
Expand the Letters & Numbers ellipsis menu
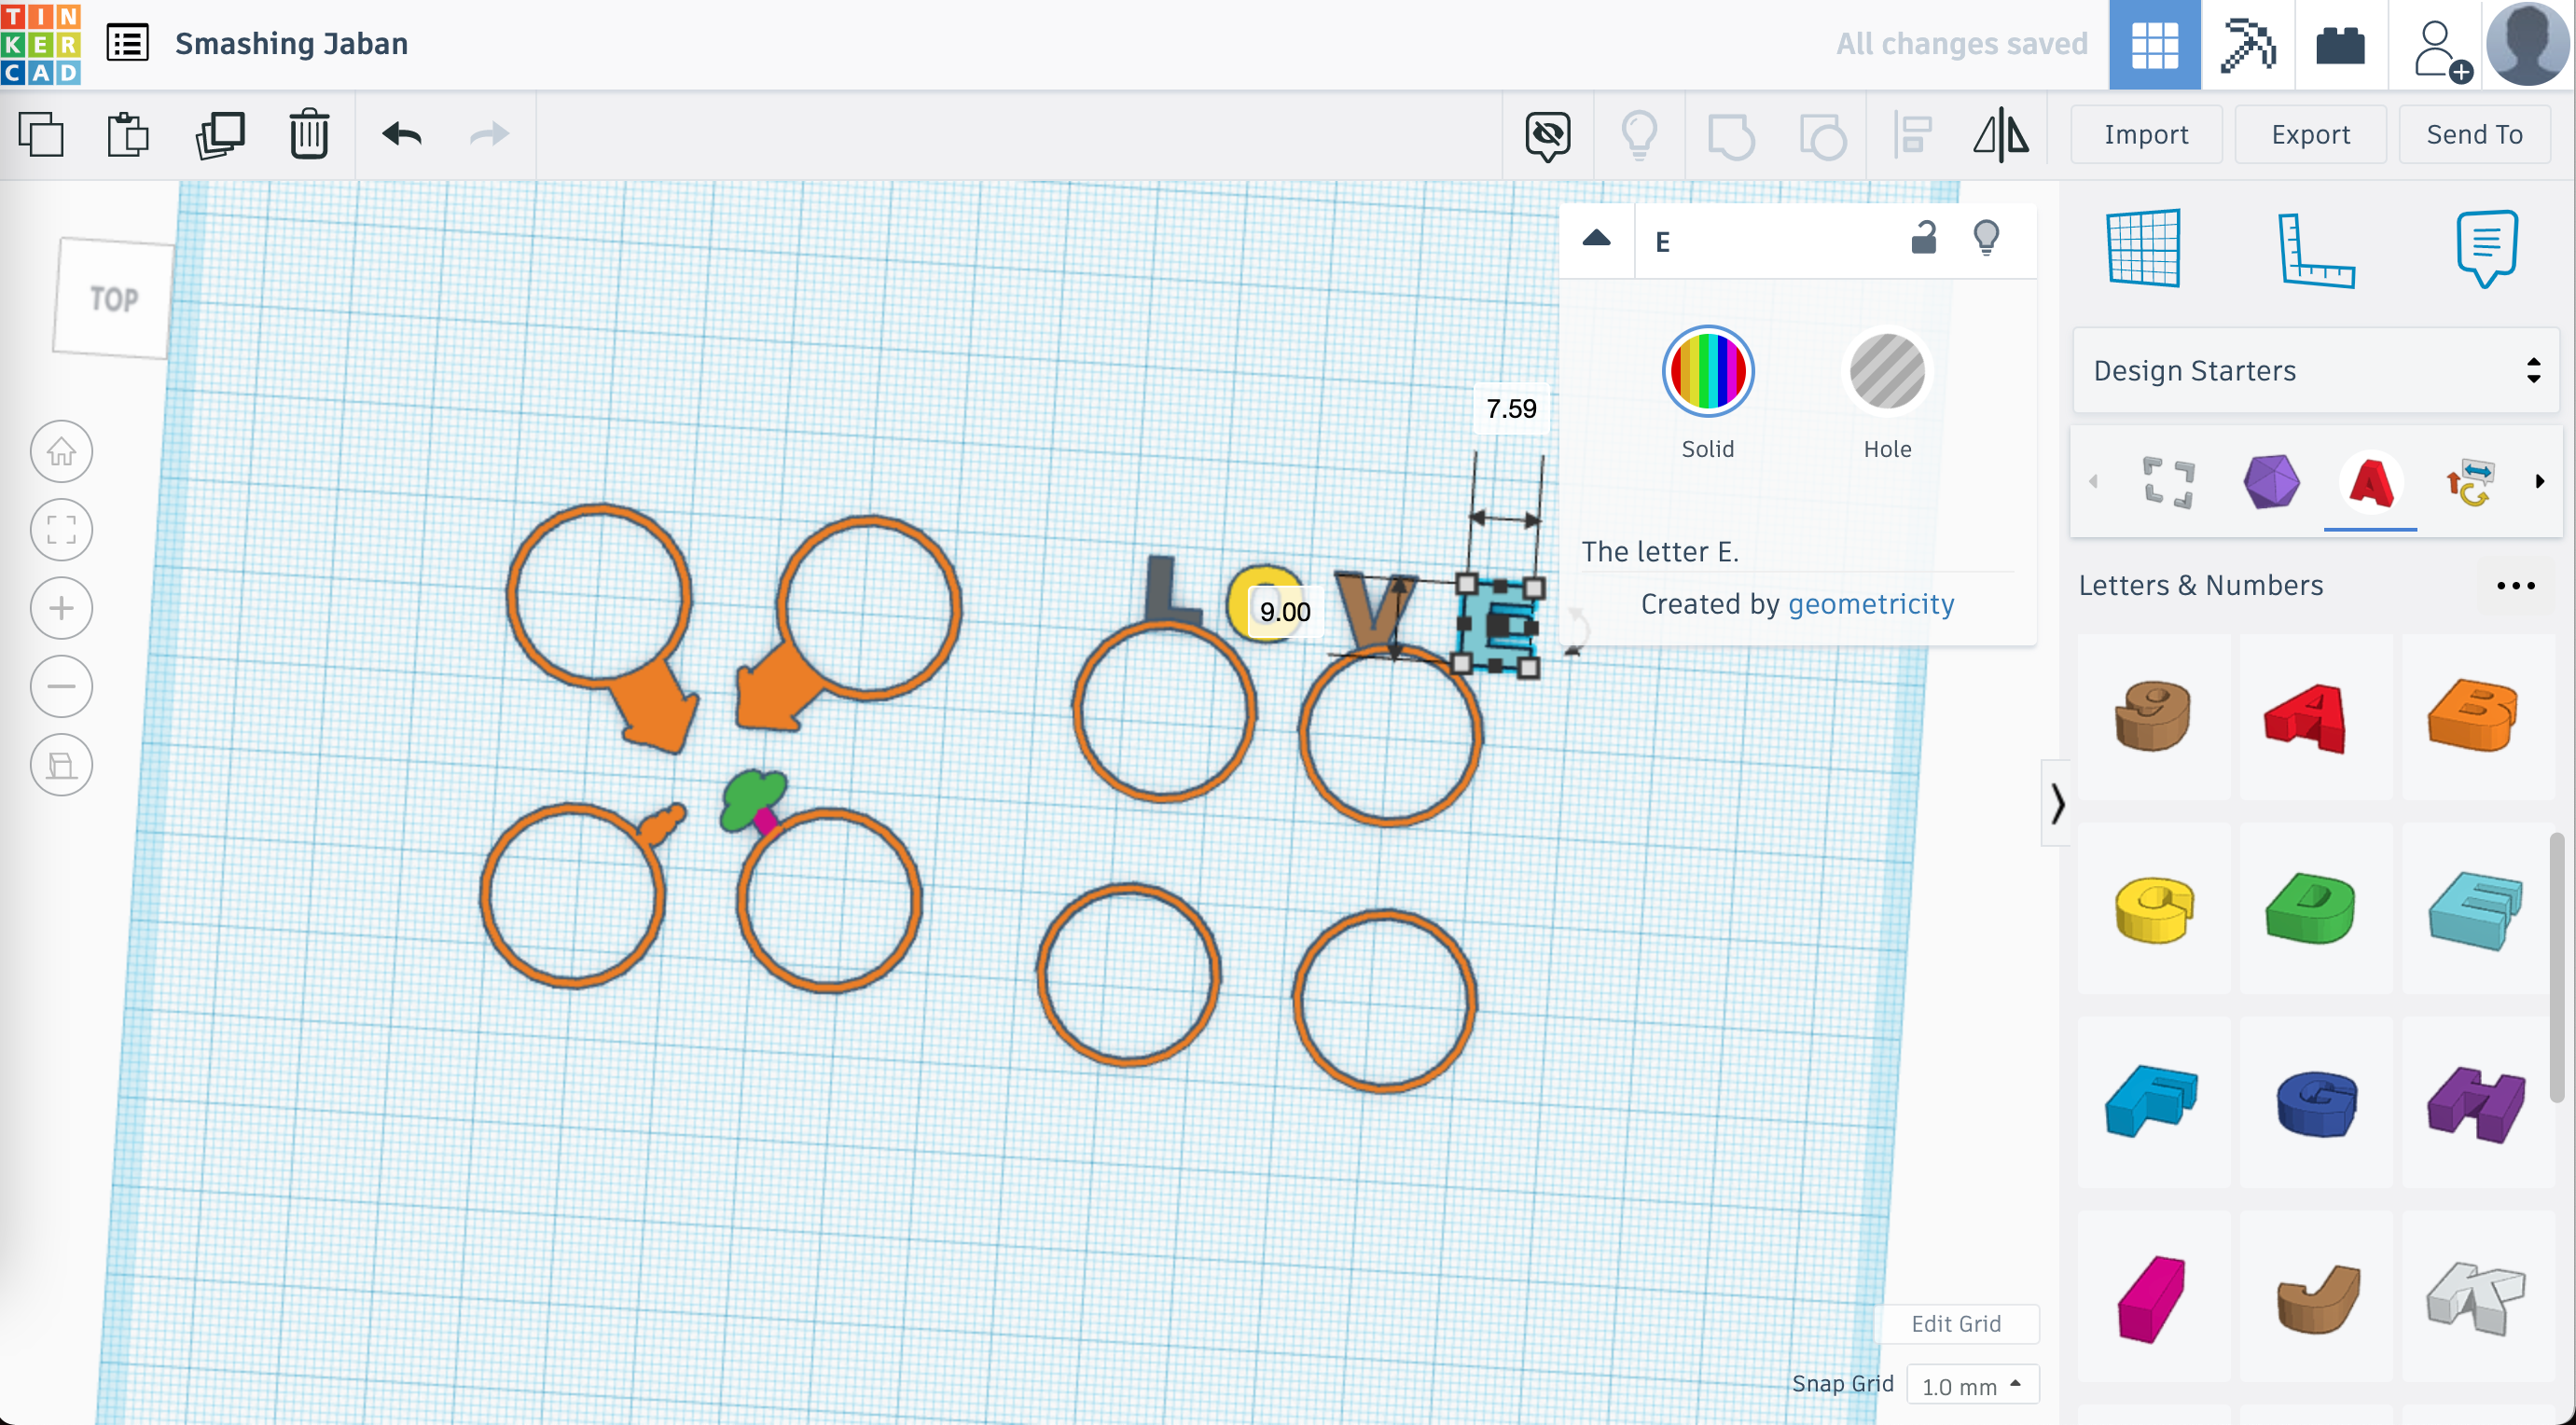(2520, 585)
